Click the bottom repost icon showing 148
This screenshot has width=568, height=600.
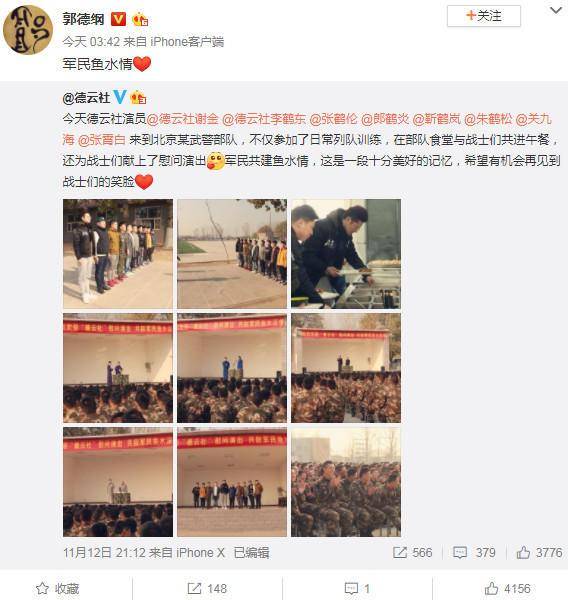click(194, 588)
